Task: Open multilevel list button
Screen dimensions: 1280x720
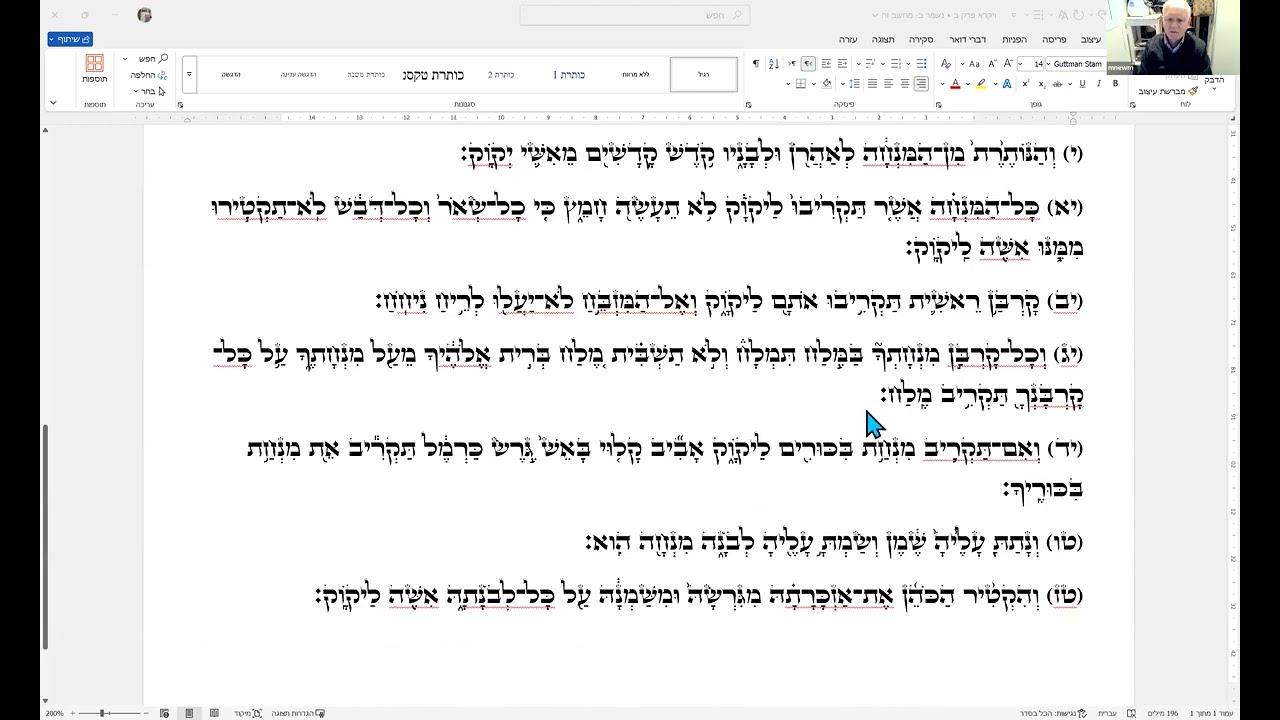Action: pos(870,64)
